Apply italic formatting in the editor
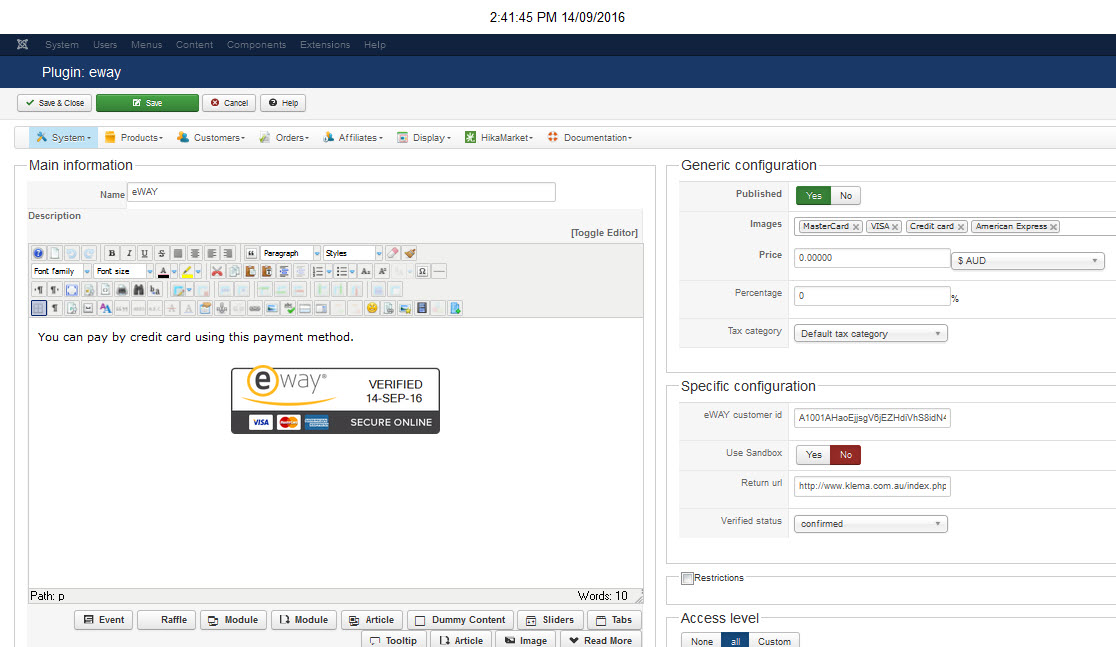 pyautogui.click(x=129, y=253)
